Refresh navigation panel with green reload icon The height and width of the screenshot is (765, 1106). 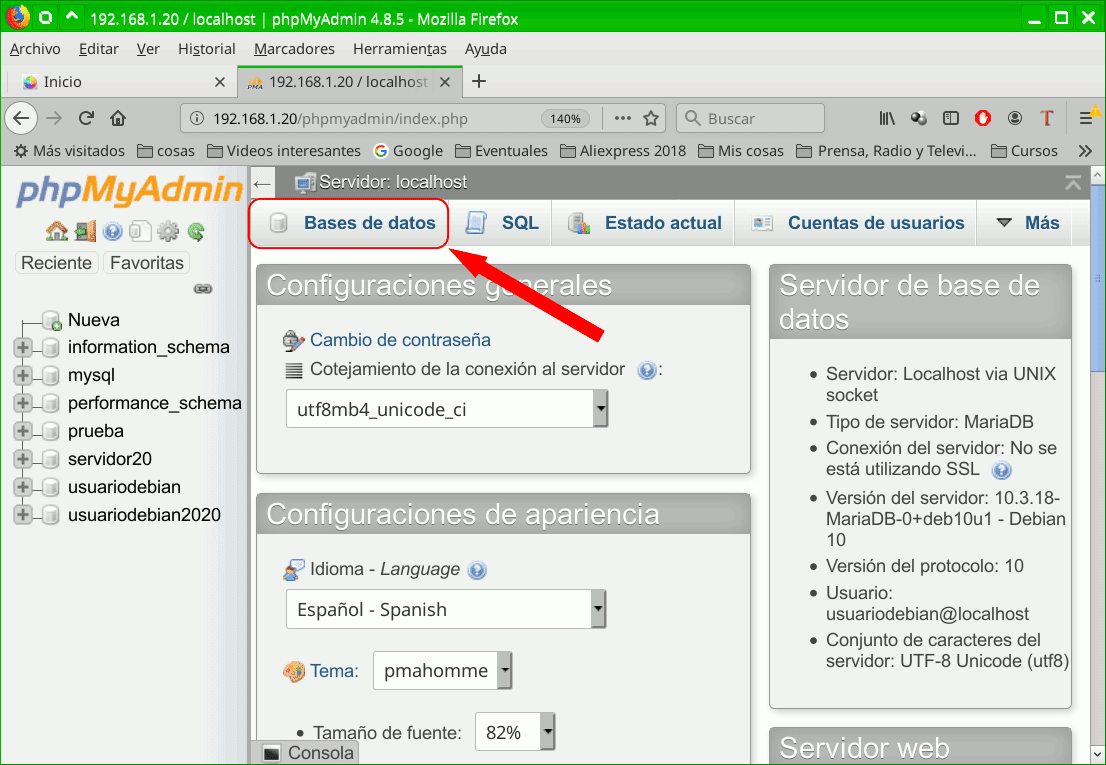point(196,231)
